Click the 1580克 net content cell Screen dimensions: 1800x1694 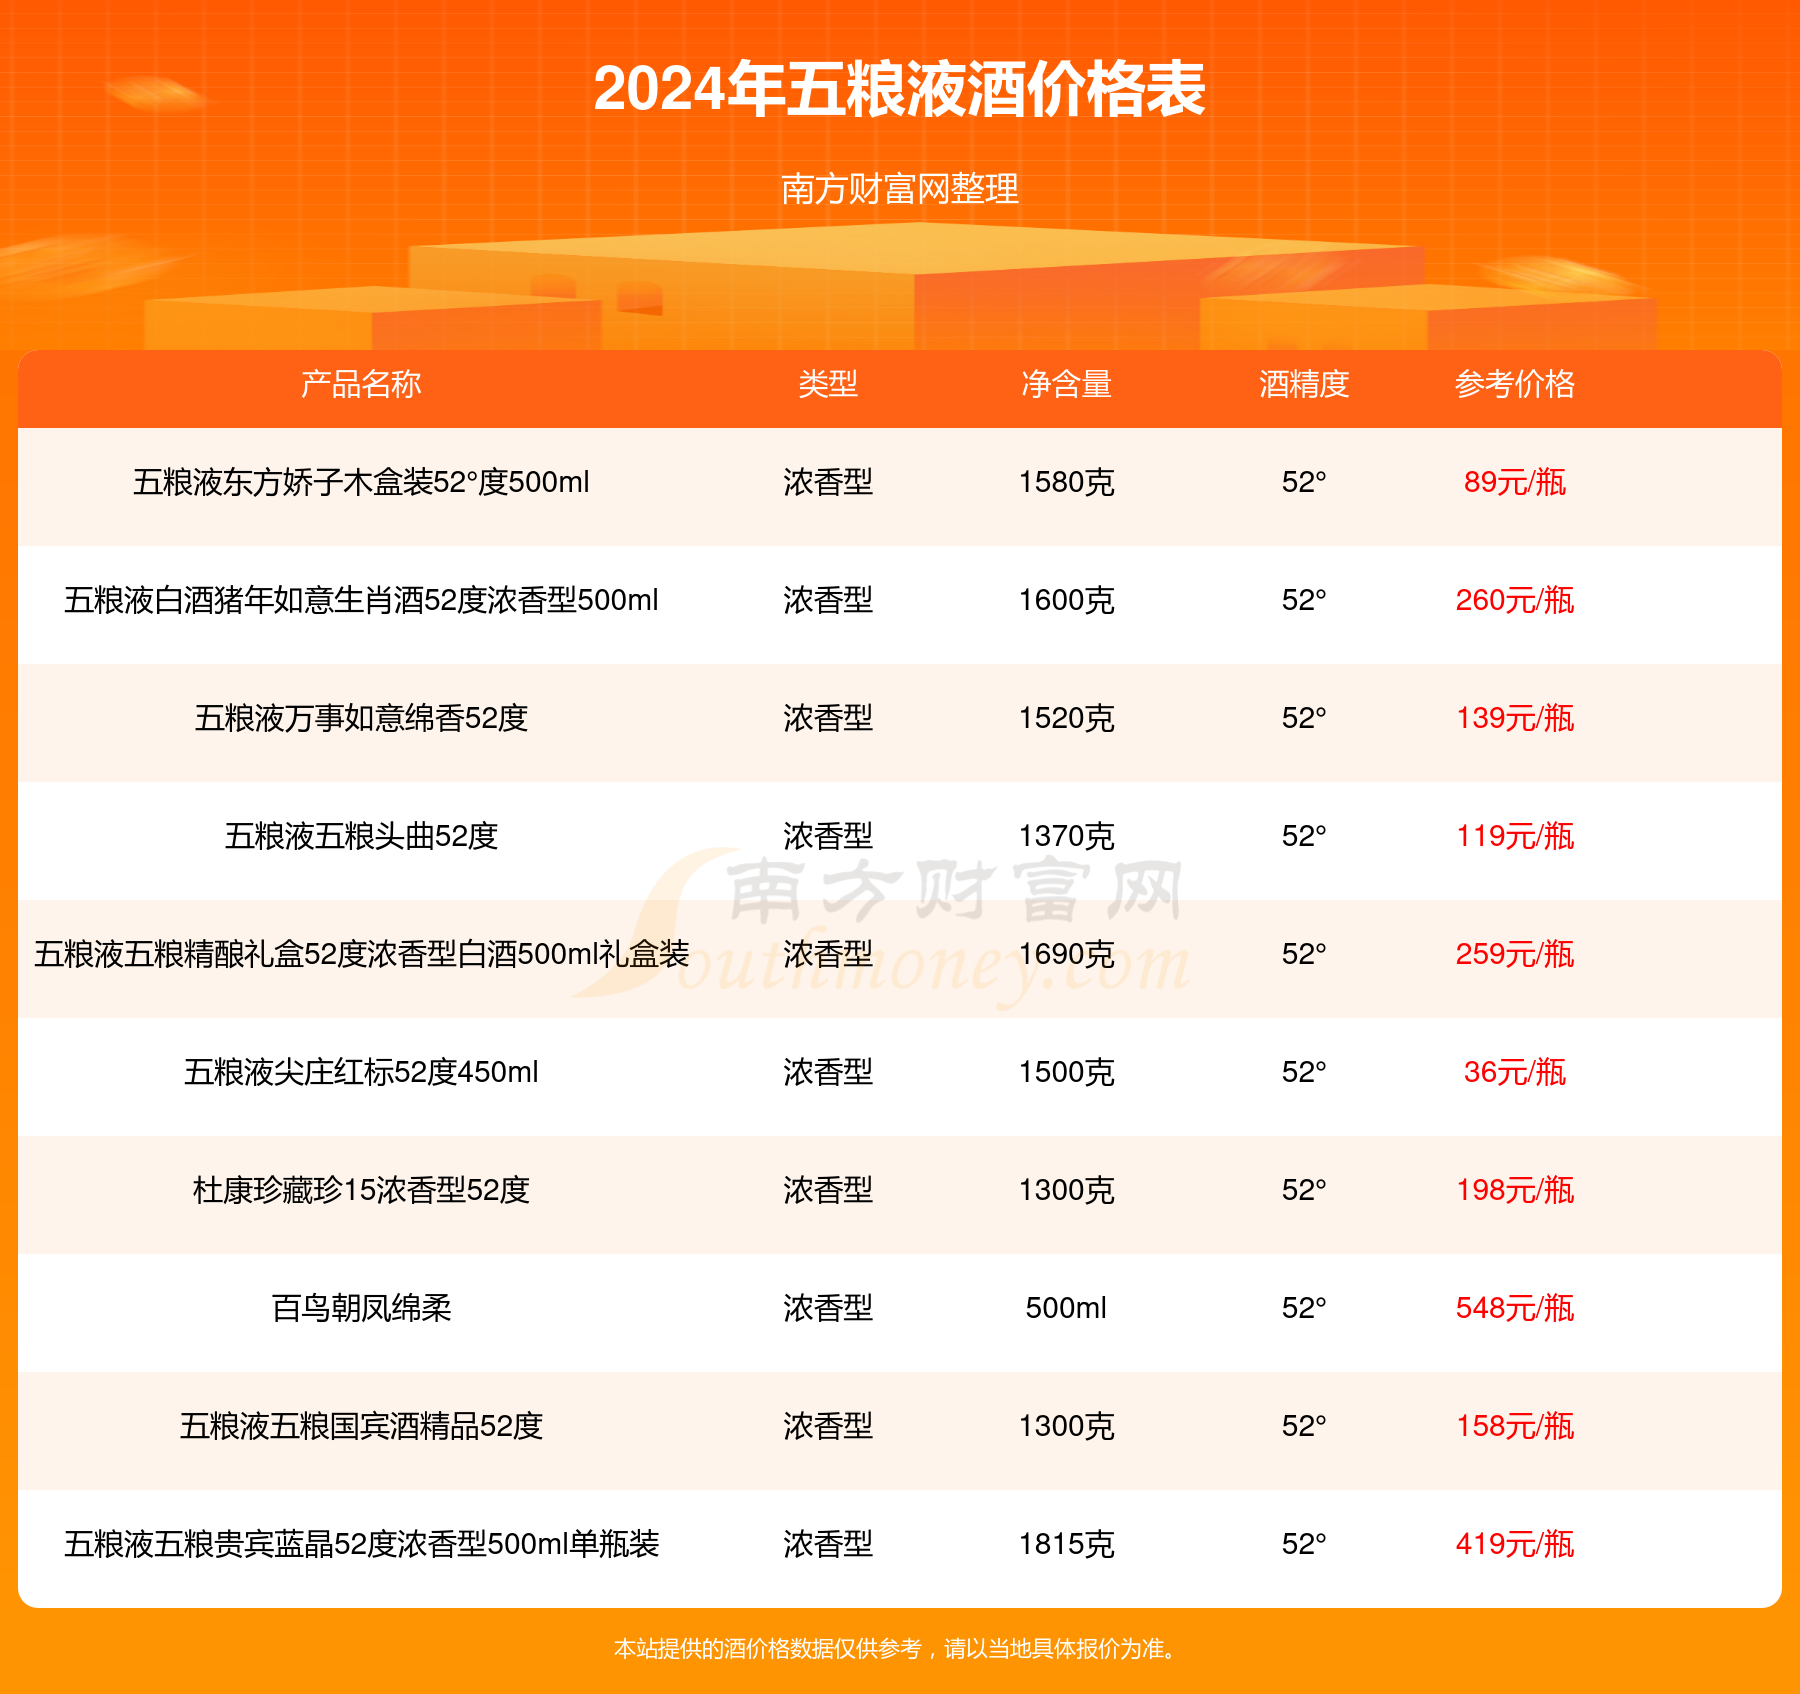(x=1066, y=482)
